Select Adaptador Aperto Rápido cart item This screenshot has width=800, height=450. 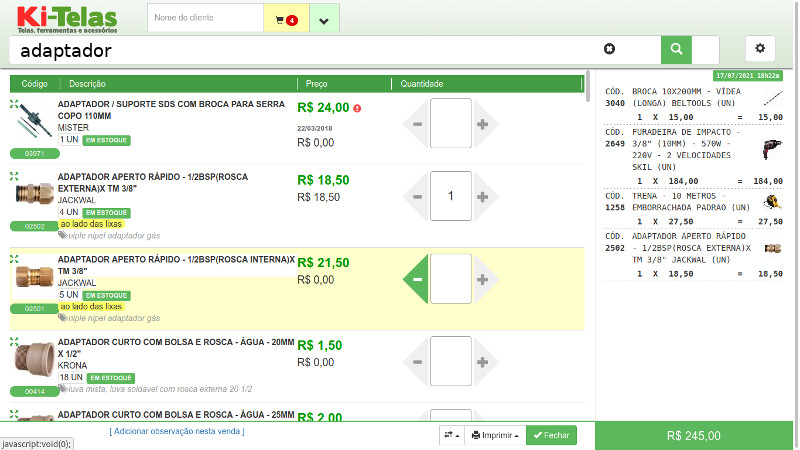click(694, 255)
